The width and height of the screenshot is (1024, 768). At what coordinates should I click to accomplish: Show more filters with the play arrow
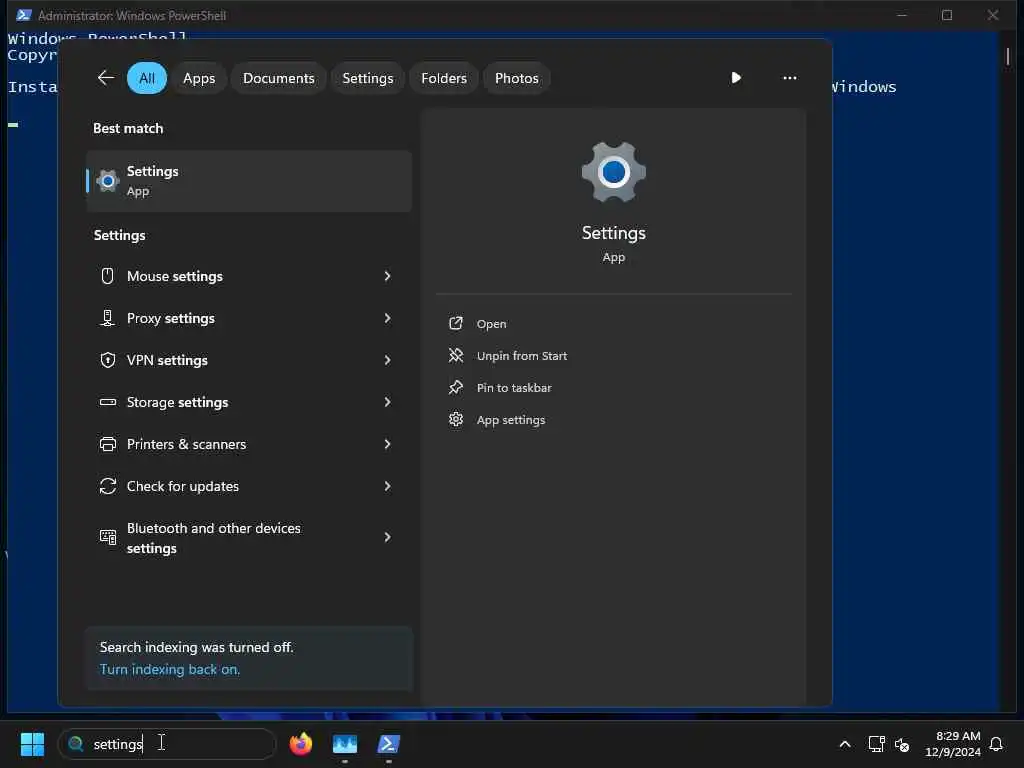coord(736,78)
